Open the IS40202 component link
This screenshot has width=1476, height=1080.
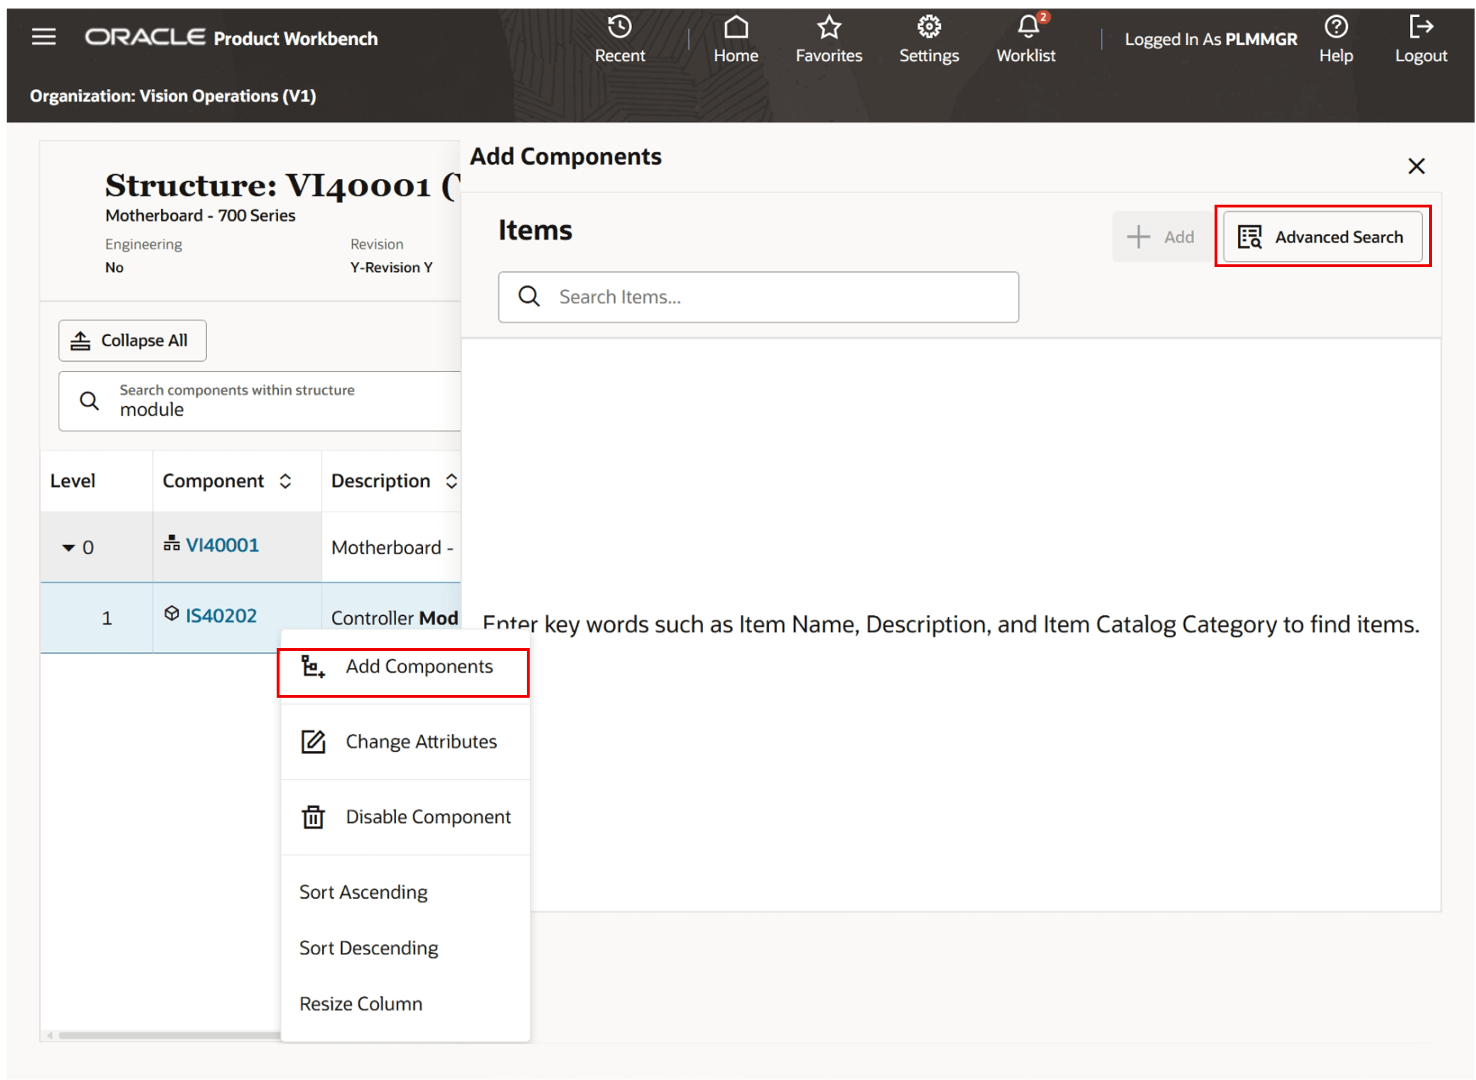click(x=222, y=615)
